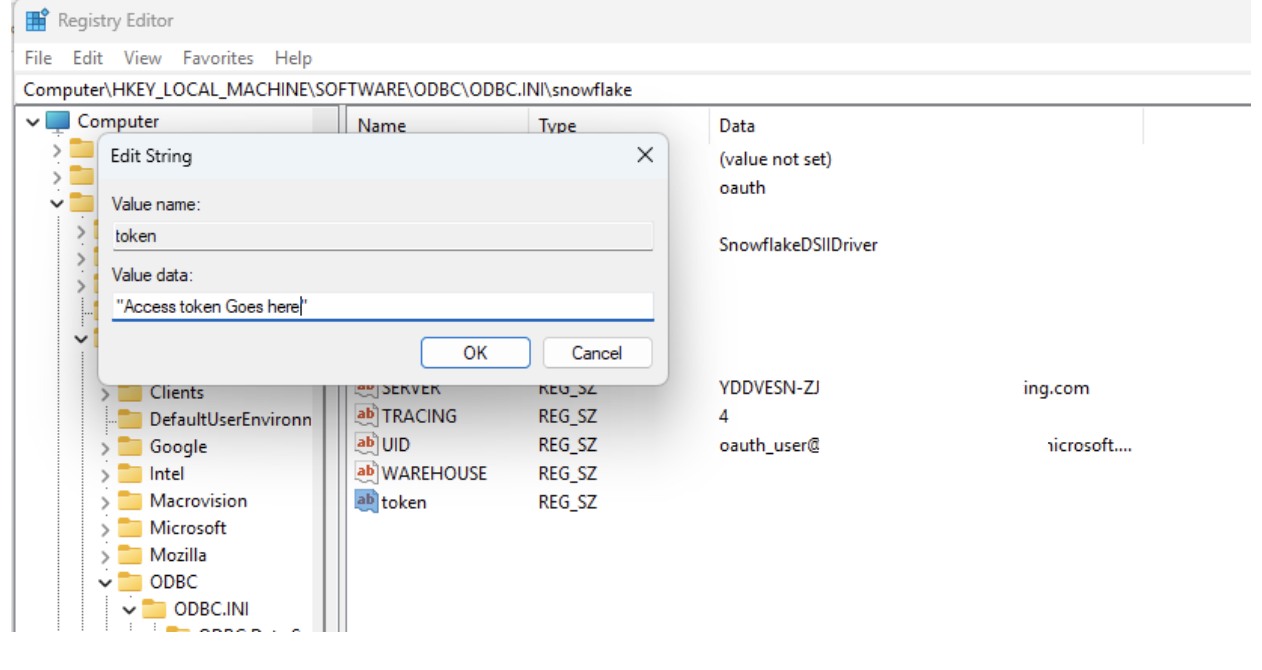This screenshot has width=1262, height=670.
Task: Expand the Macrovision key
Action: pos(105,501)
